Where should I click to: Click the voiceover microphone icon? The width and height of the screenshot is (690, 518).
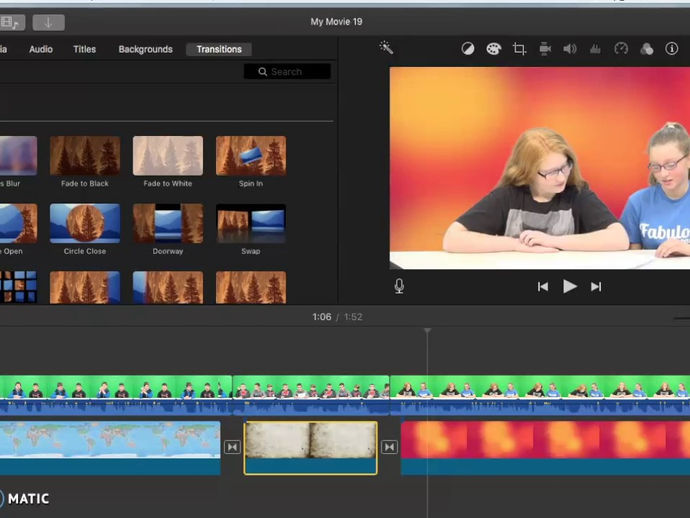[x=399, y=286]
